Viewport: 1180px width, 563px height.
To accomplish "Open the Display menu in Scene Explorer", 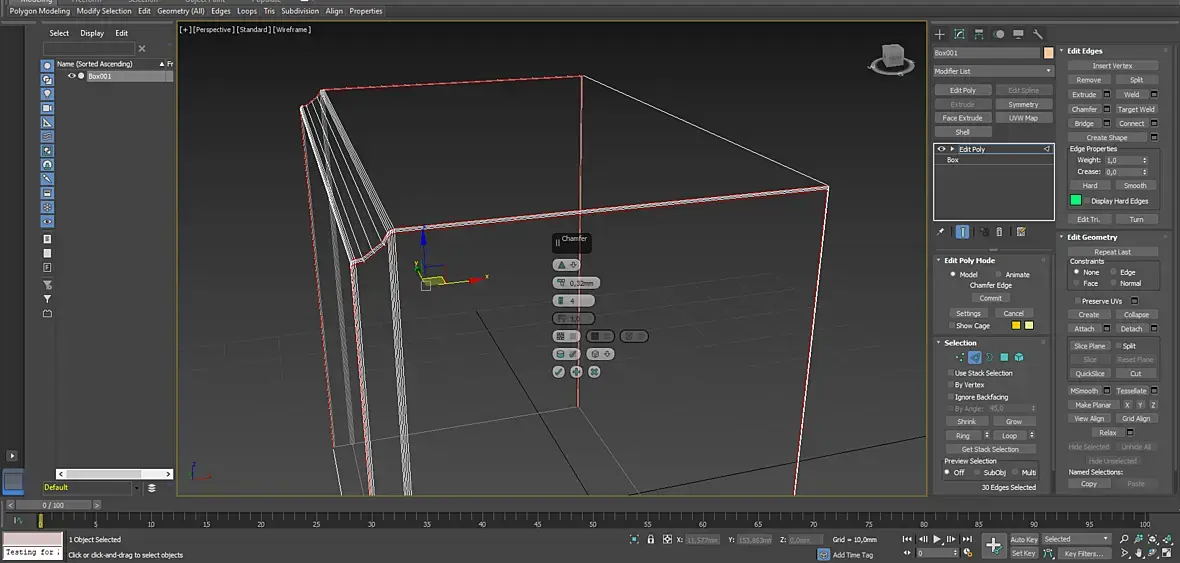I will pos(92,33).
